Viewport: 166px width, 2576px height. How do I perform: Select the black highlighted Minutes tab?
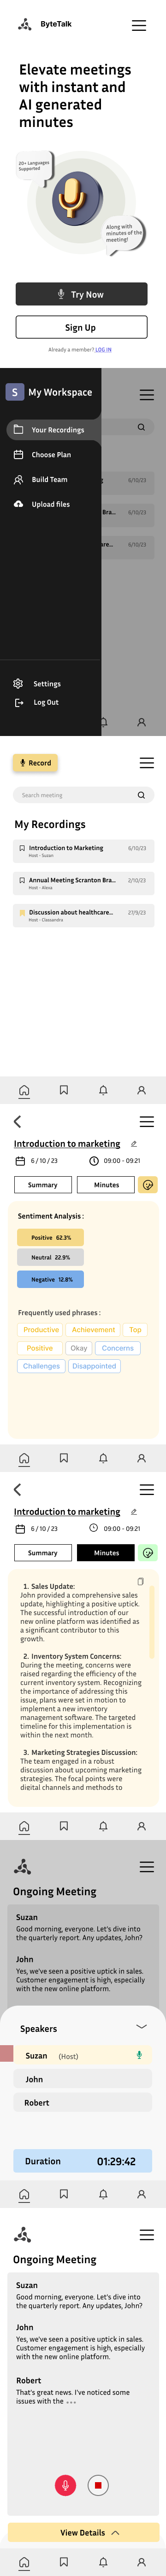click(107, 1552)
